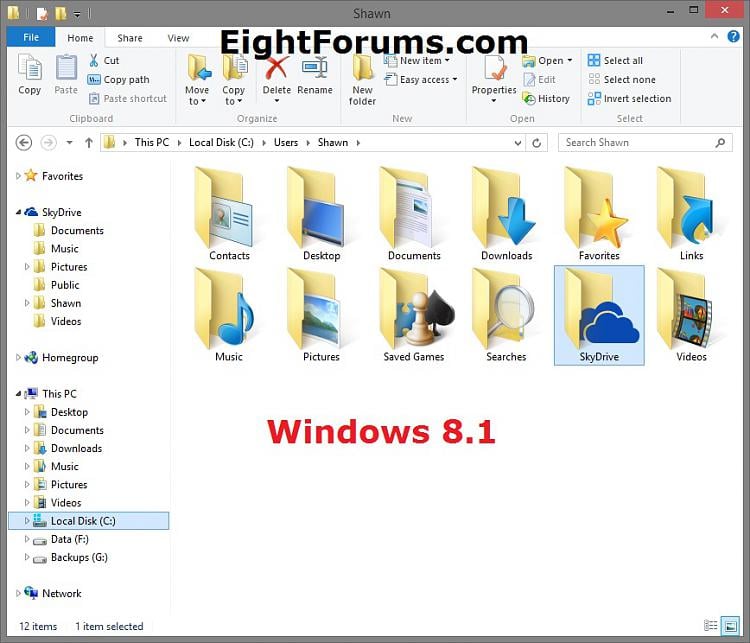The height and width of the screenshot is (643, 750).
Task: Expand the Favorites tree node
Action: (18, 176)
